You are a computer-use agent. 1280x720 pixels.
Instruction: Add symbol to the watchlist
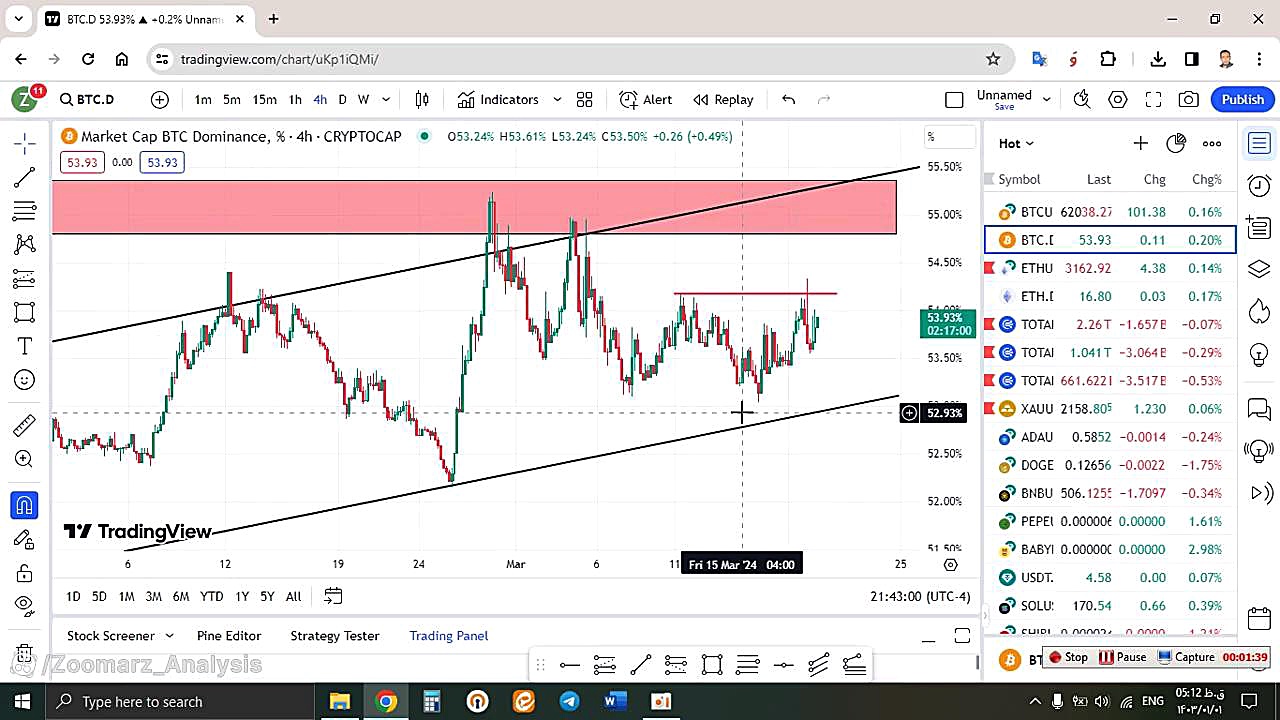[x=1140, y=143]
